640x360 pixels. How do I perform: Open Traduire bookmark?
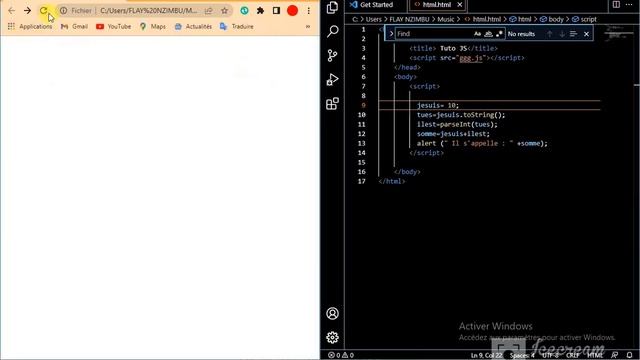(237, 27)
